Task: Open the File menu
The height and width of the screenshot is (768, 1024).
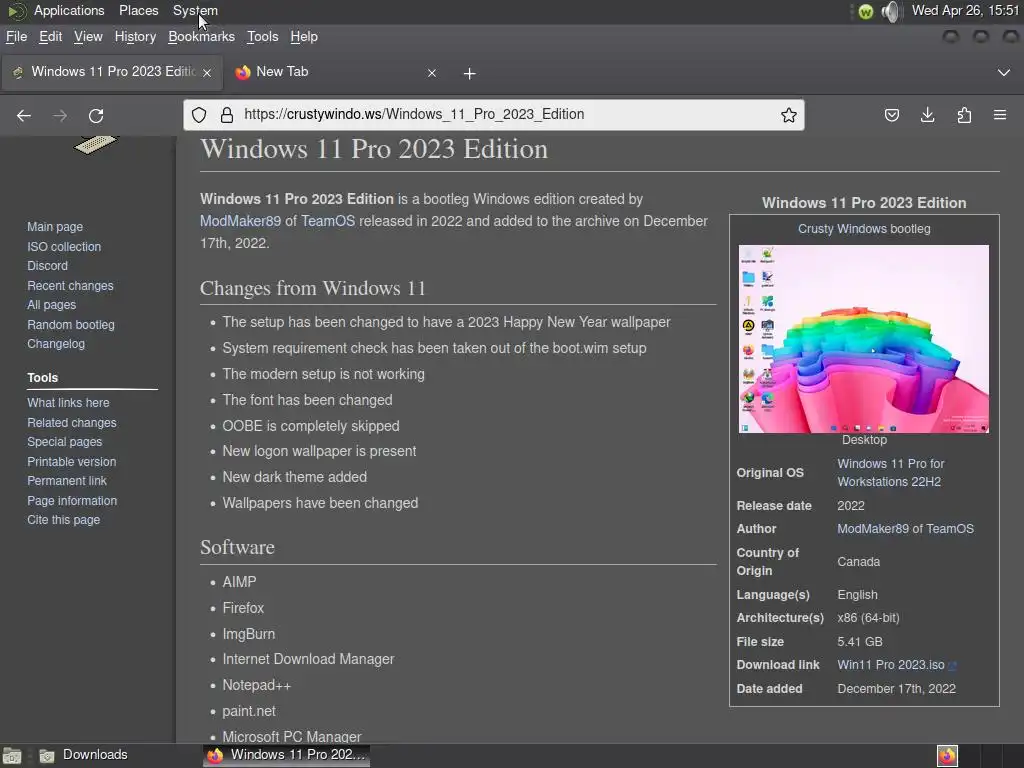Action: point(16,37)
